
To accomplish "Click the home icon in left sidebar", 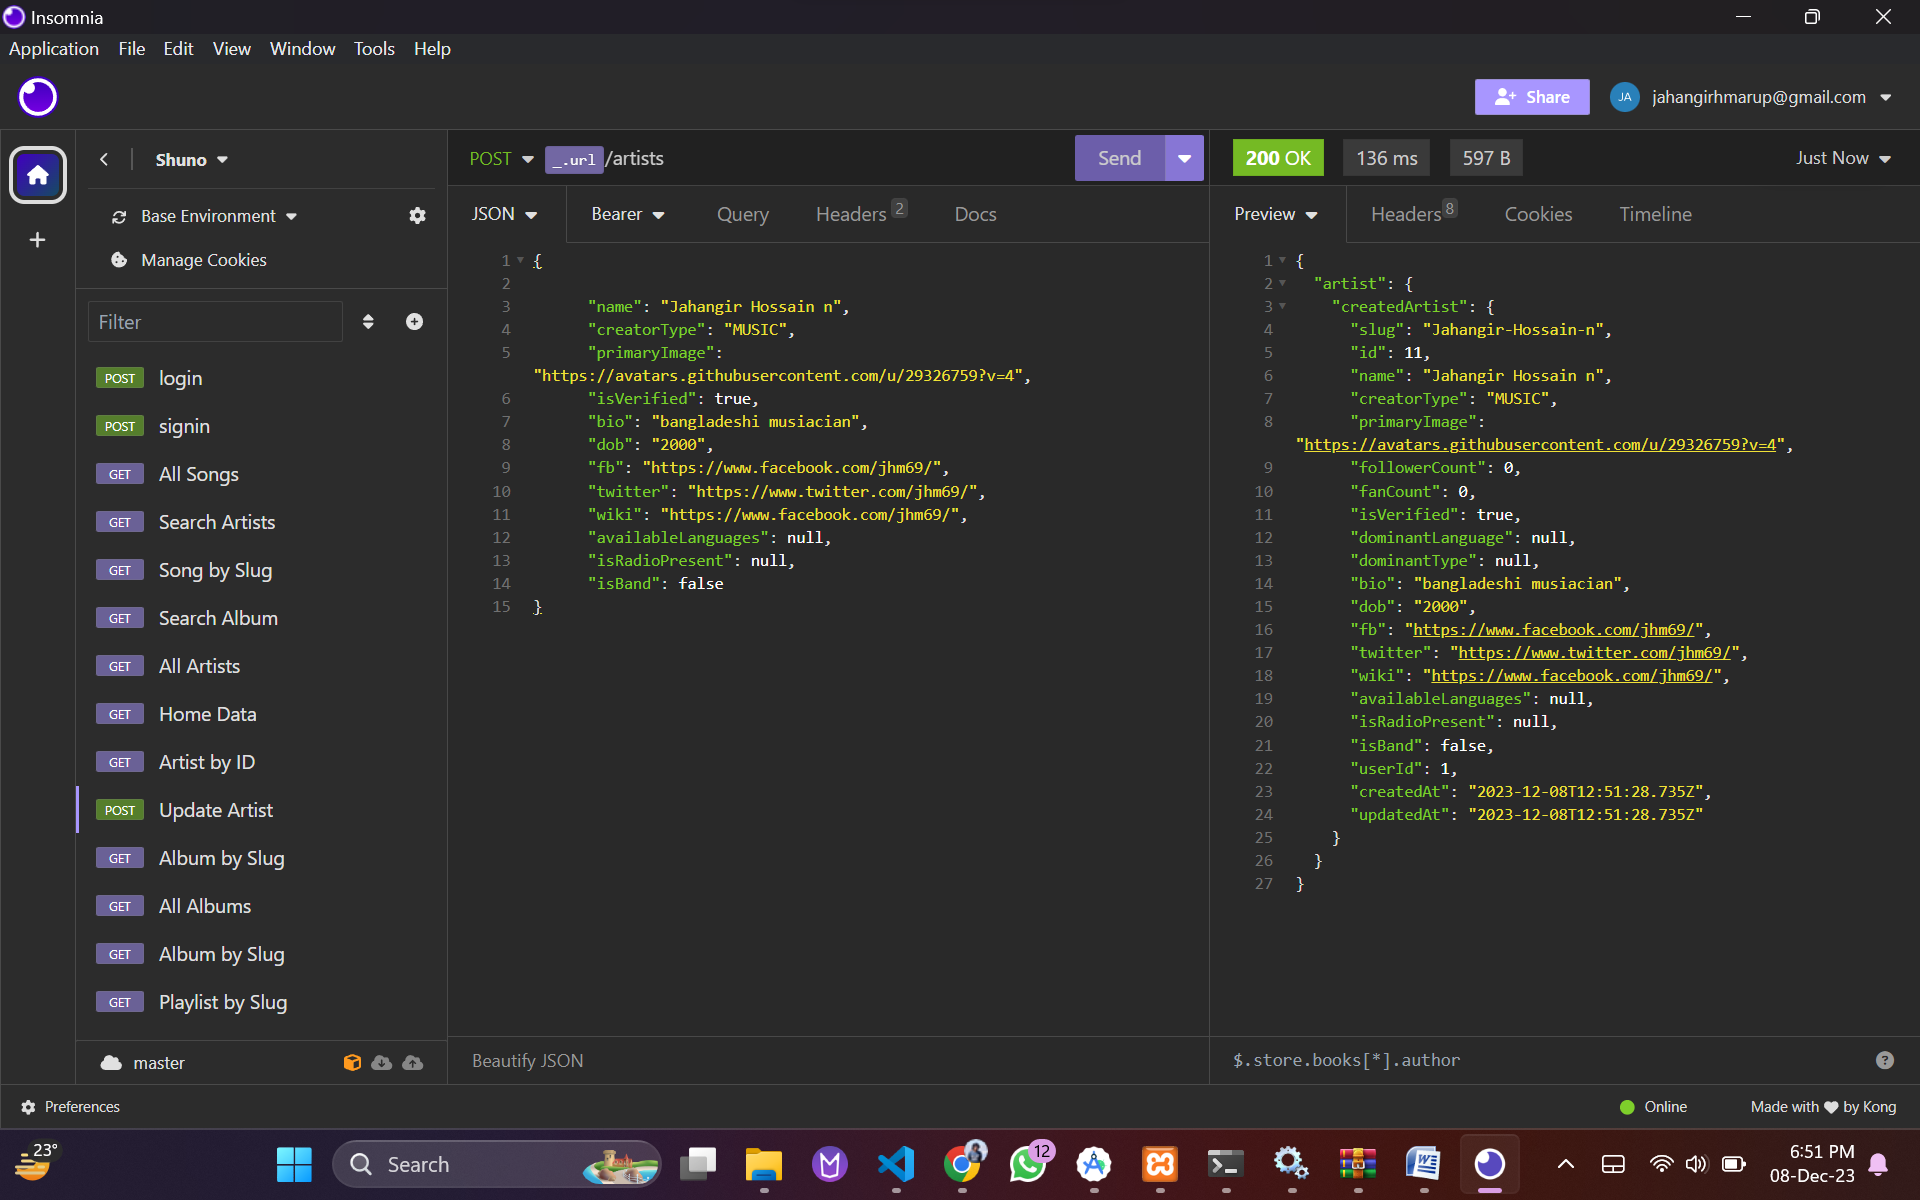I will [x=38, y=175].
